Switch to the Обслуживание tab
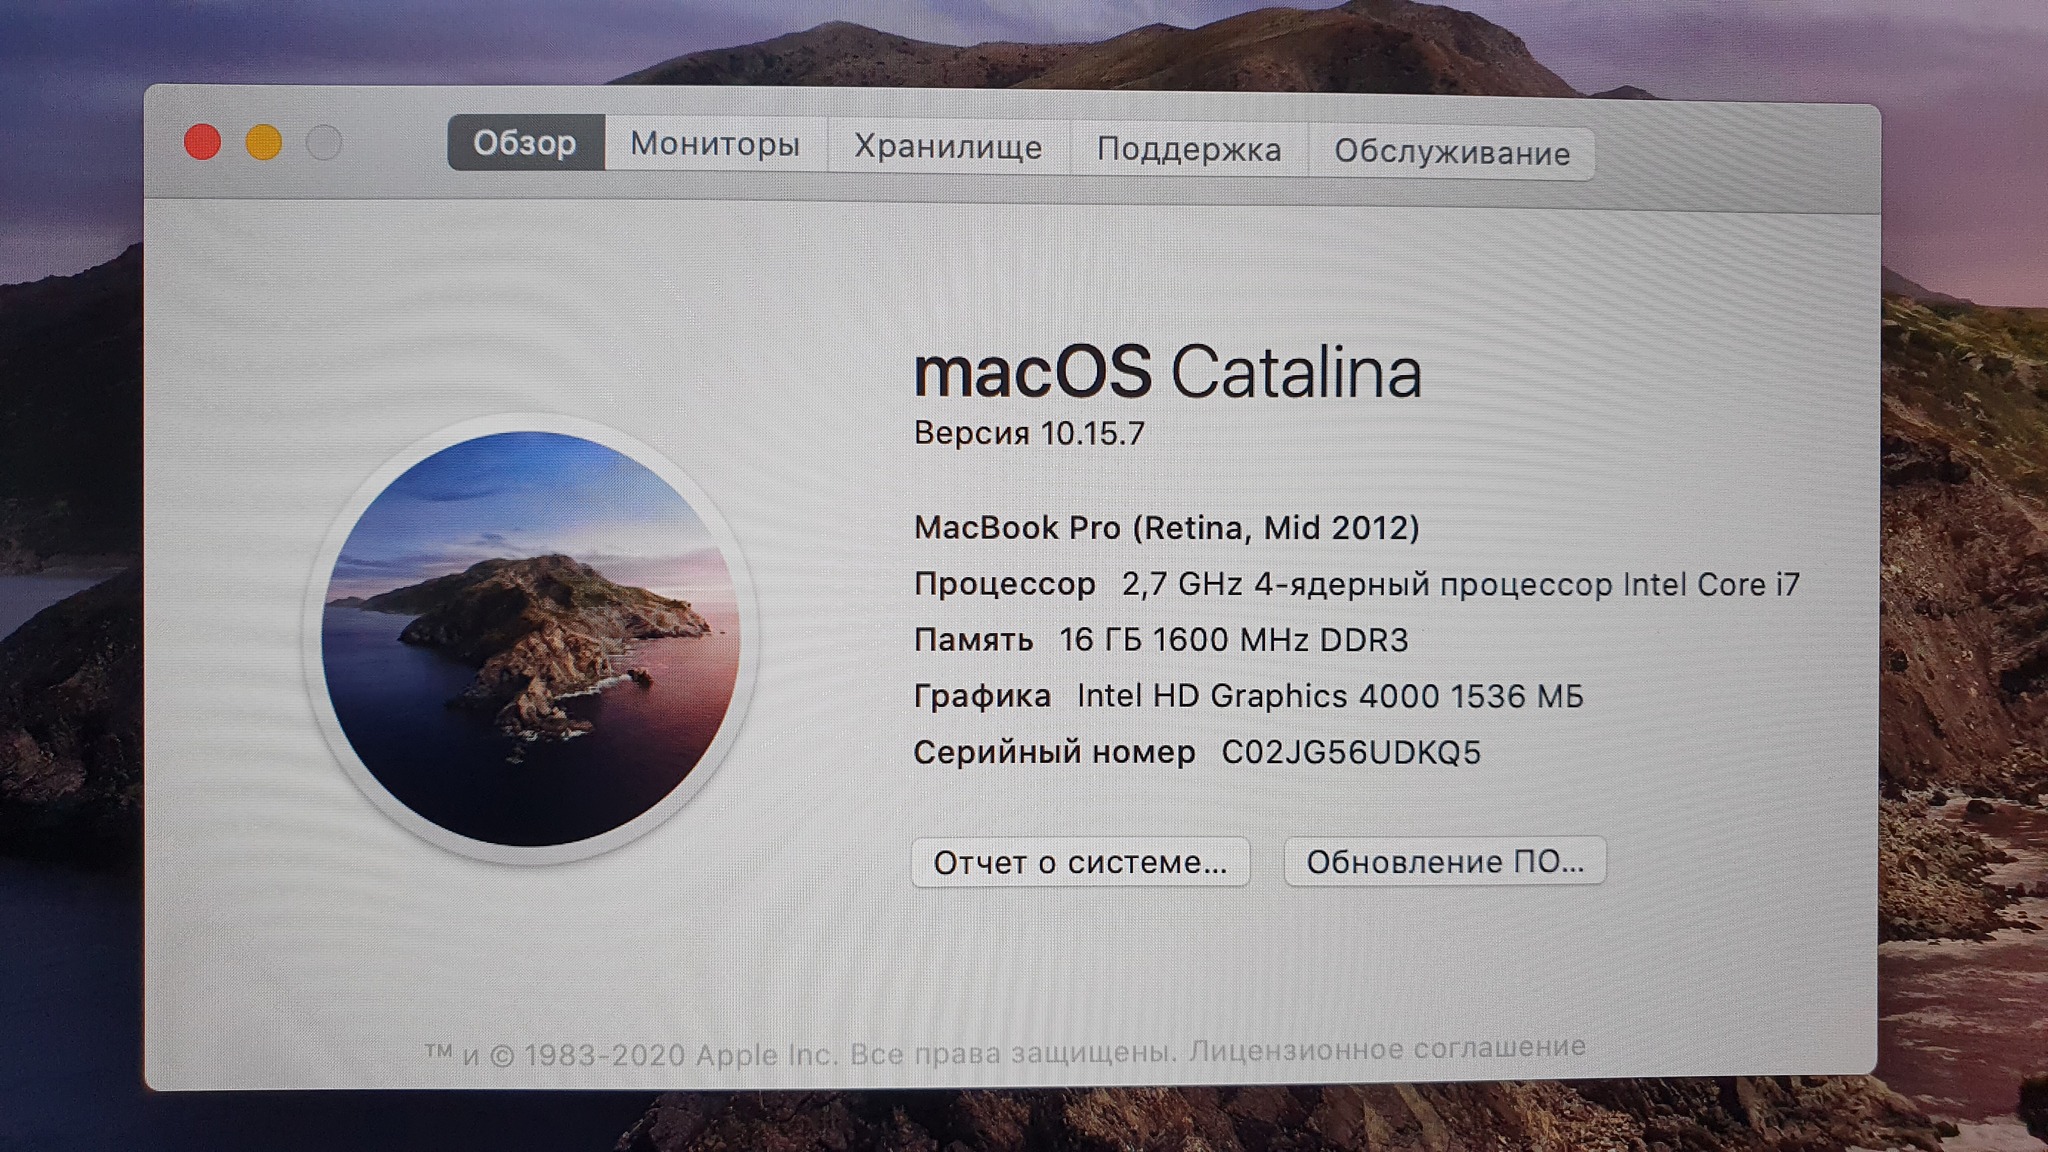This screenshot has height=1152, width=2048. pos(1451,153)
